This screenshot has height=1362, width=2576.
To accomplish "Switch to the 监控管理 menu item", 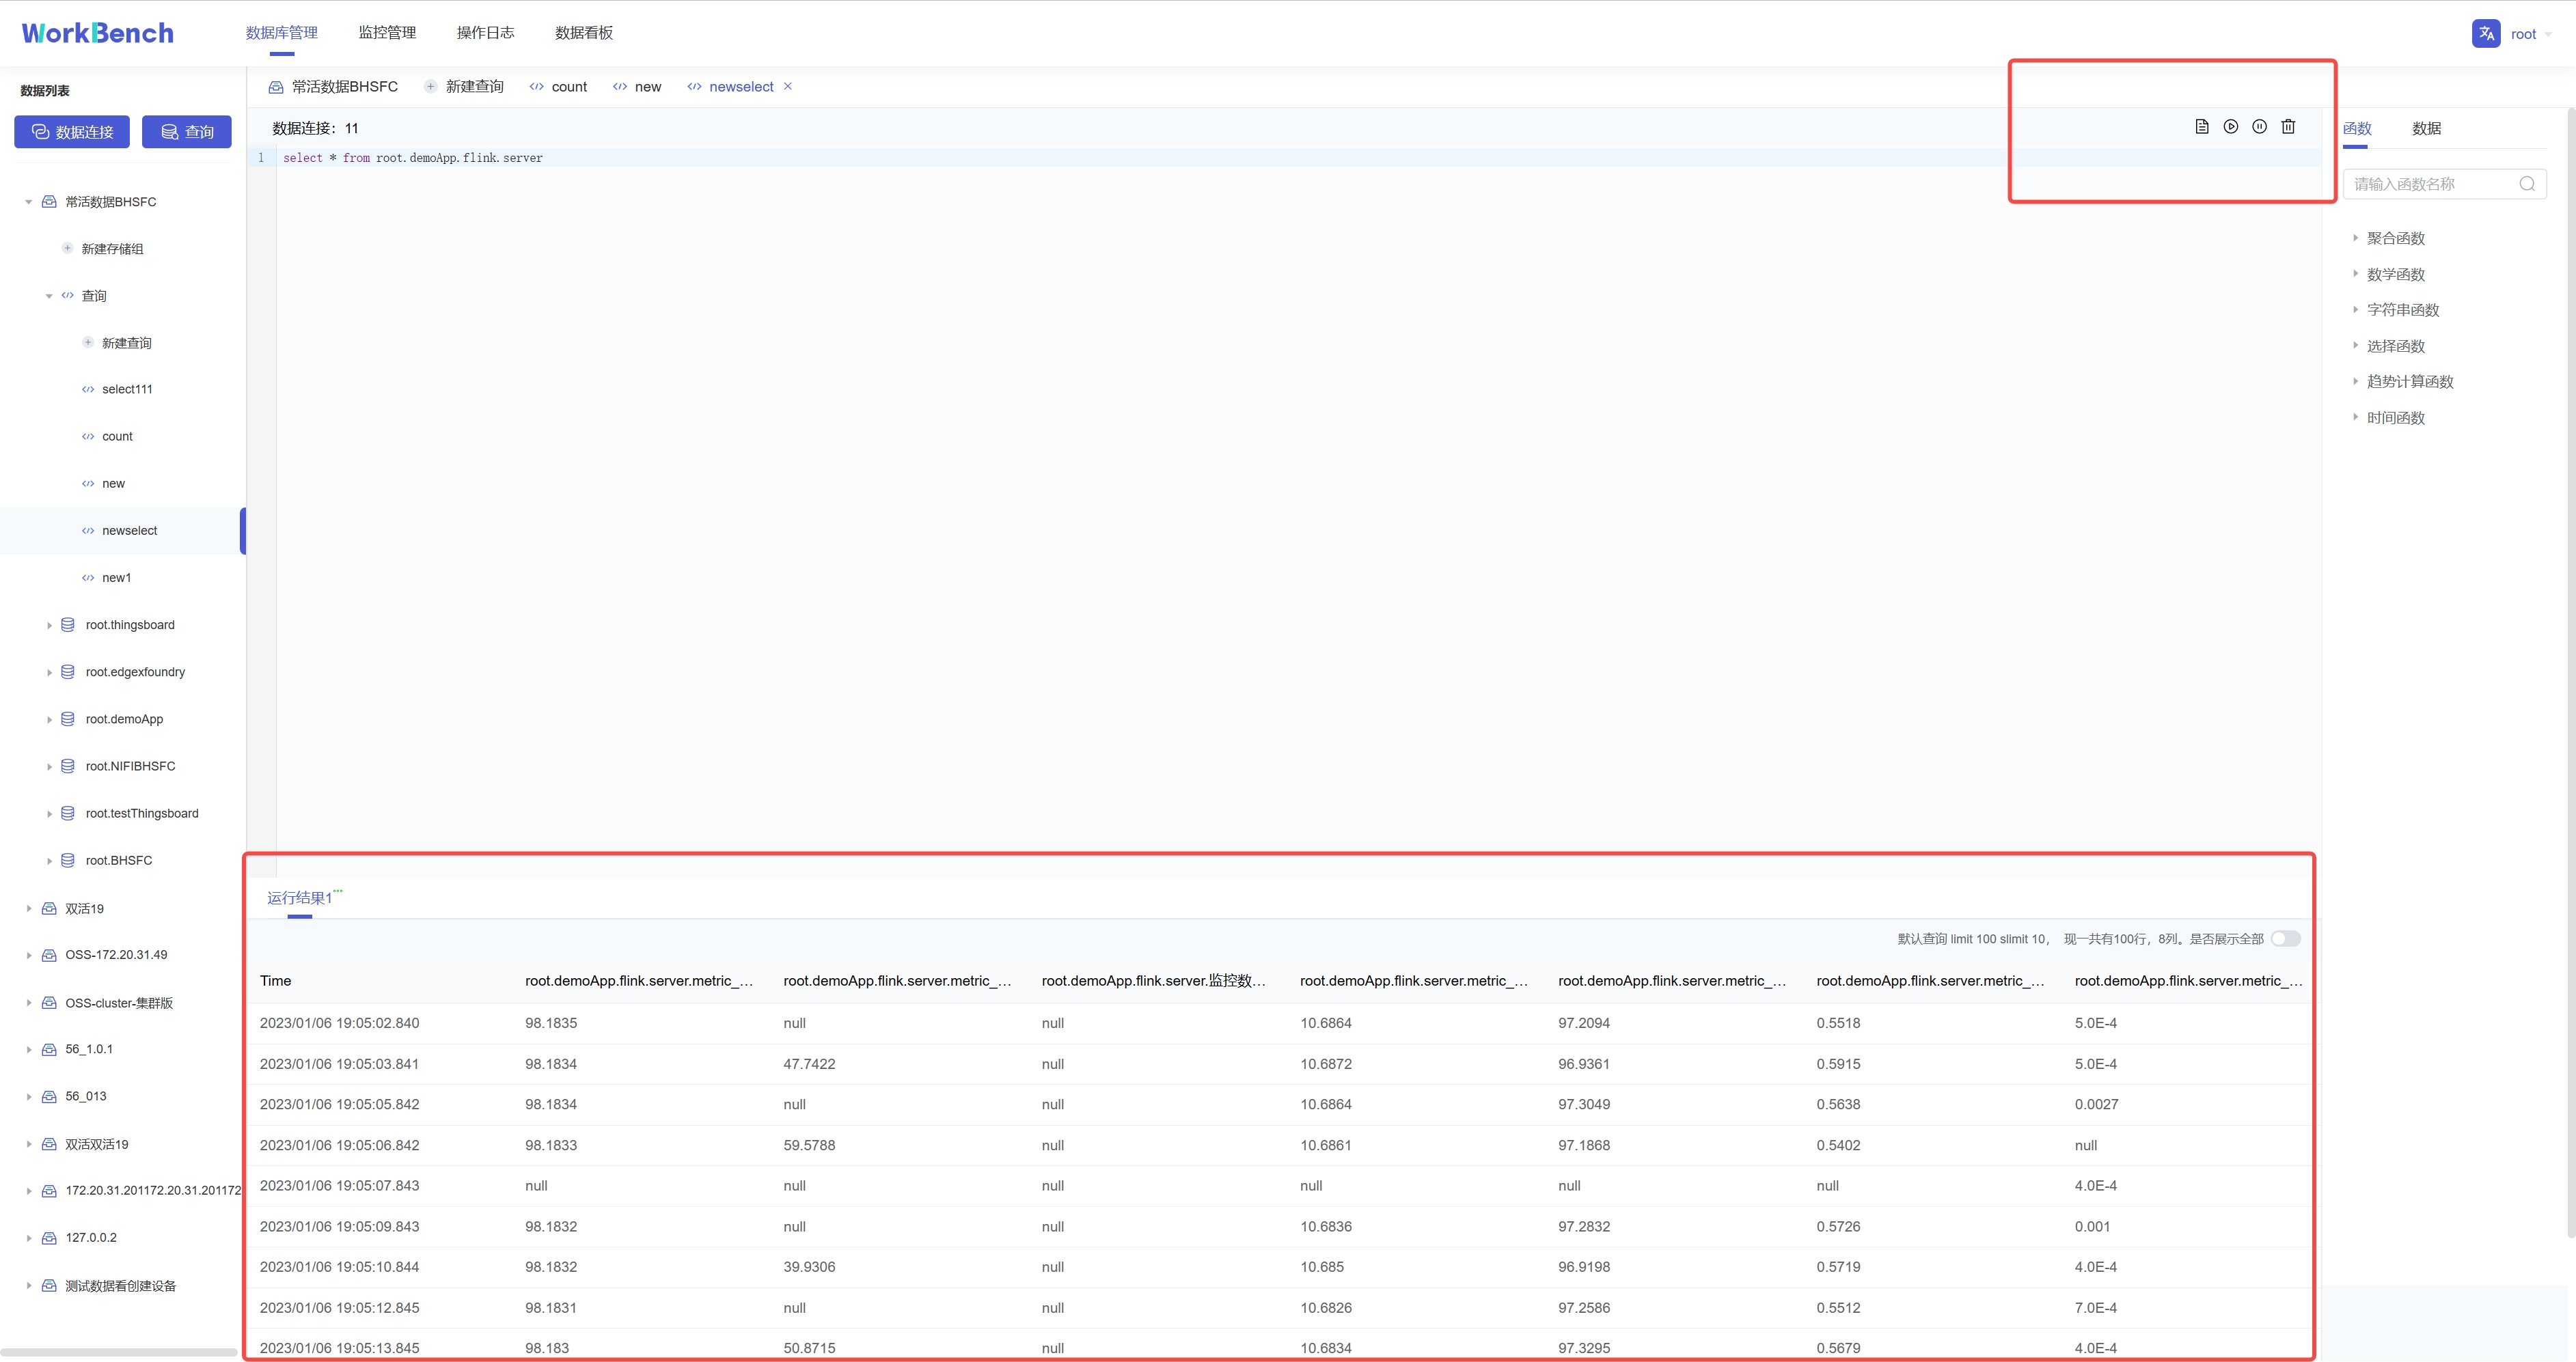I will [x=386, y=32].
